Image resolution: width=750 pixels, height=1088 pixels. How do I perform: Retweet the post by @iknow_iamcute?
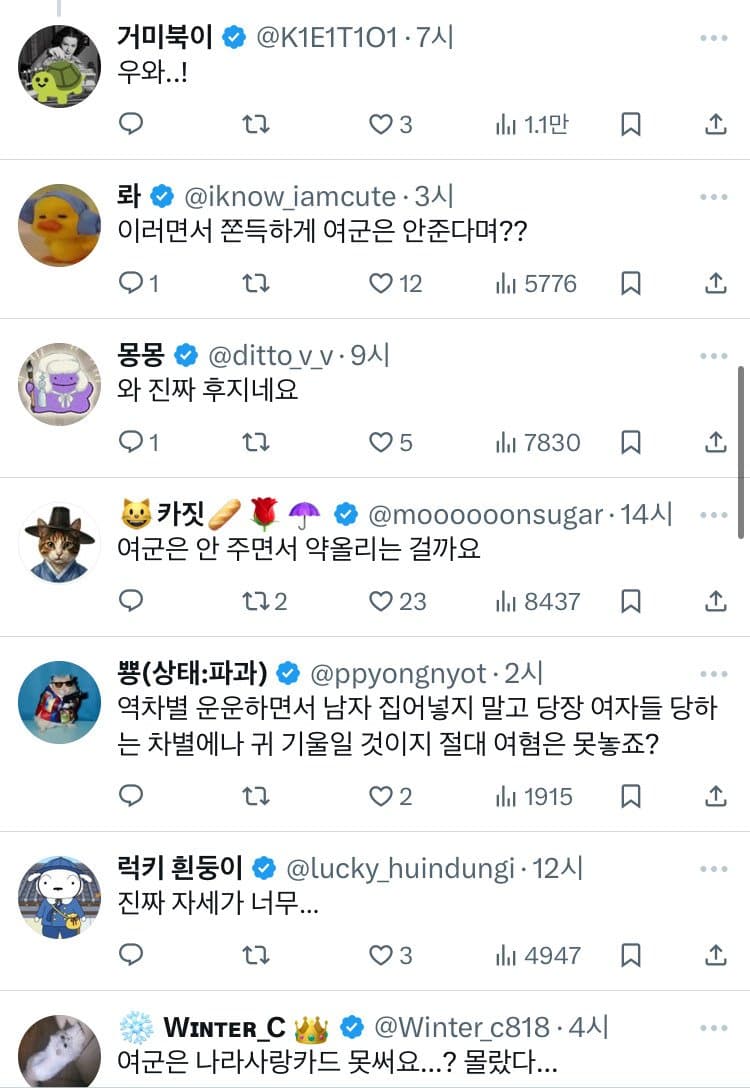point(257,284)
